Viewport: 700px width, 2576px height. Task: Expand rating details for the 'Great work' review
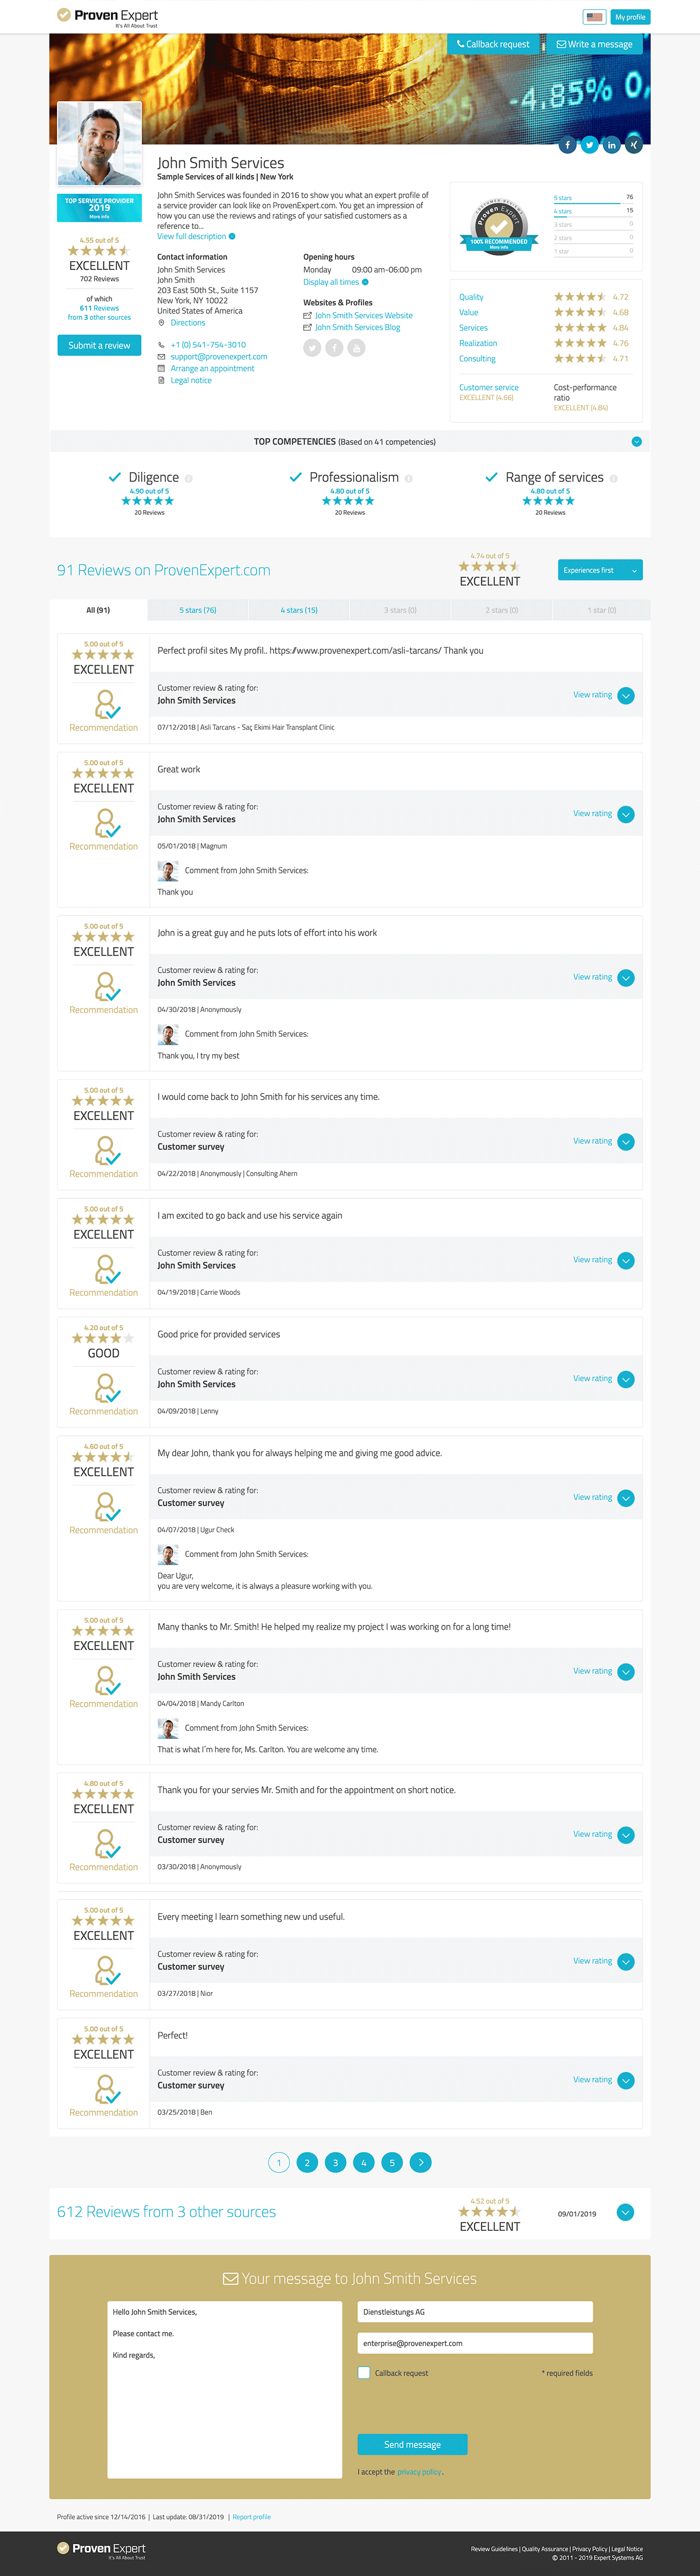[x=626, y=814]
